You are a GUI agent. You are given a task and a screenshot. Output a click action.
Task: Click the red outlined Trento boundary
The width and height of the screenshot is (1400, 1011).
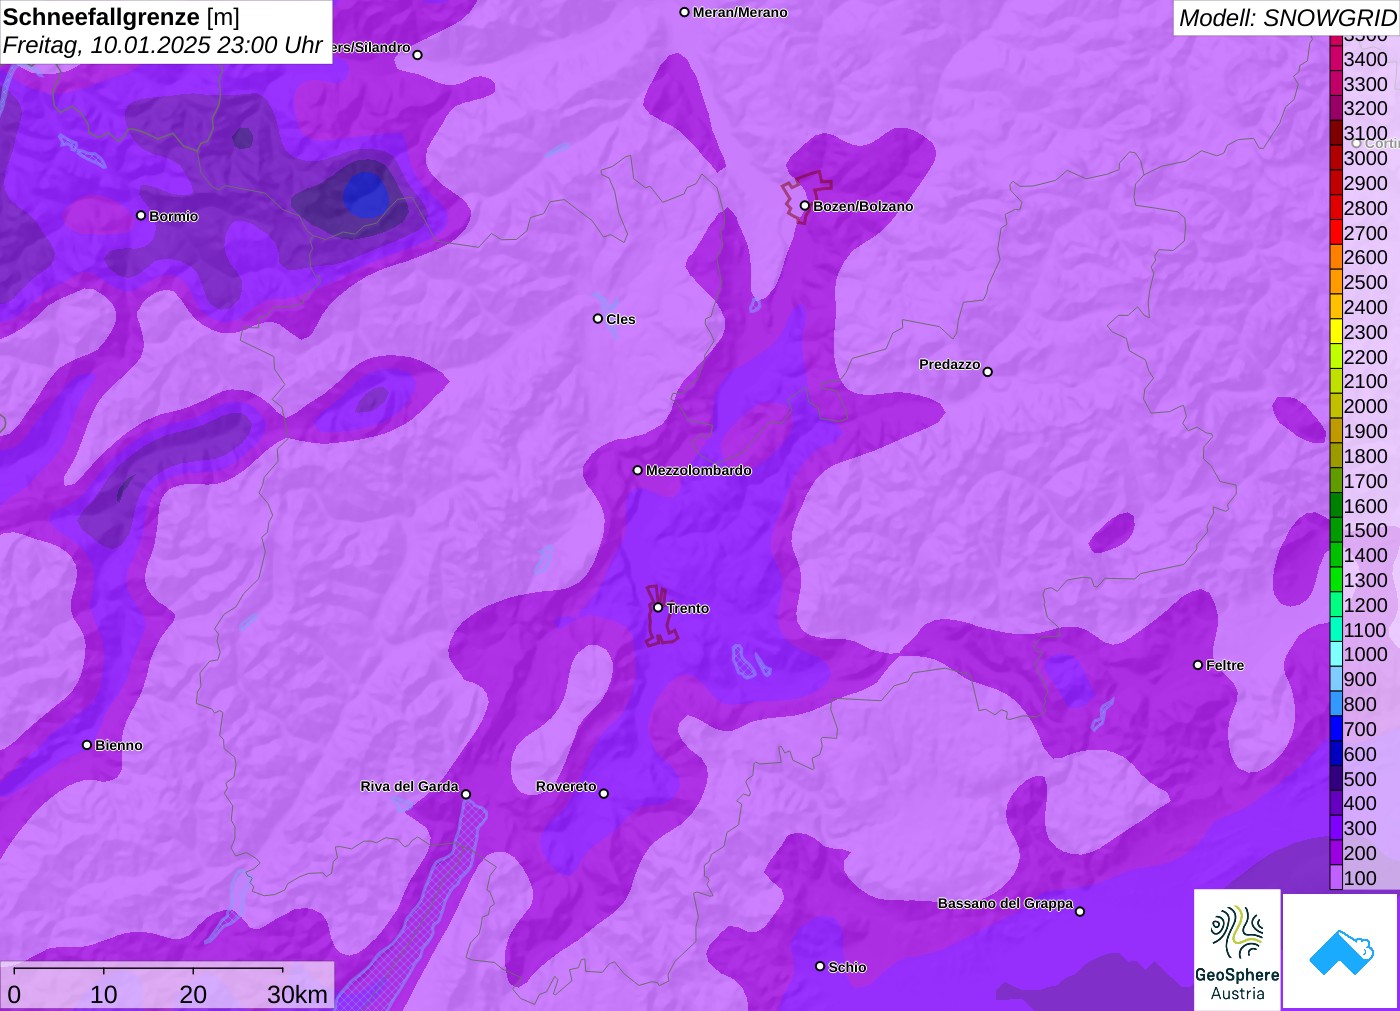[x=660, y=616]
